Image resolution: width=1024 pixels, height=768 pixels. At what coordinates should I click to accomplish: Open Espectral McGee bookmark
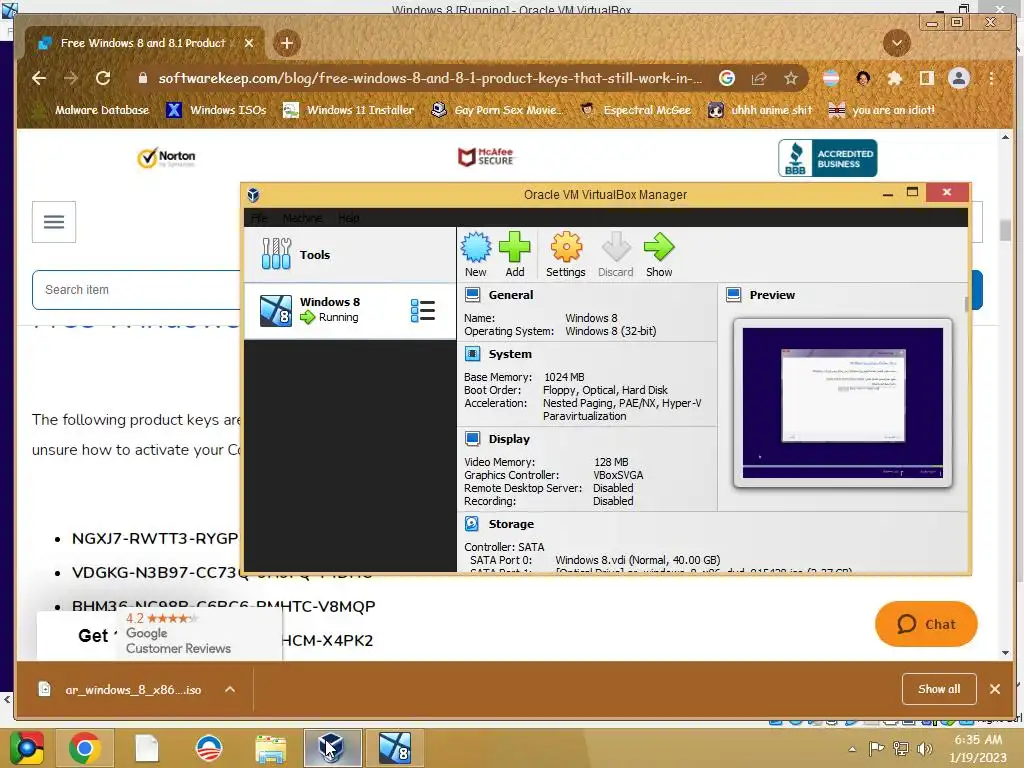point(635,110)
